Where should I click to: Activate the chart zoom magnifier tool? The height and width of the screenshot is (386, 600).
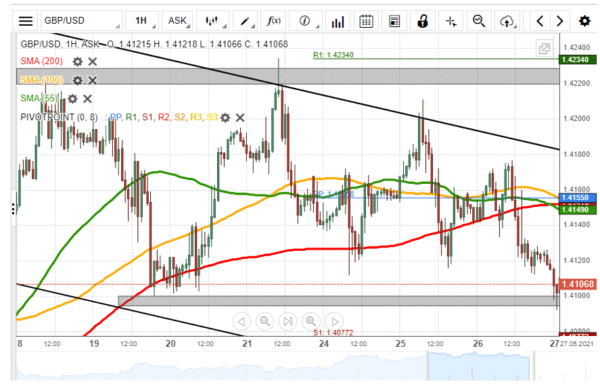[479, 21]
